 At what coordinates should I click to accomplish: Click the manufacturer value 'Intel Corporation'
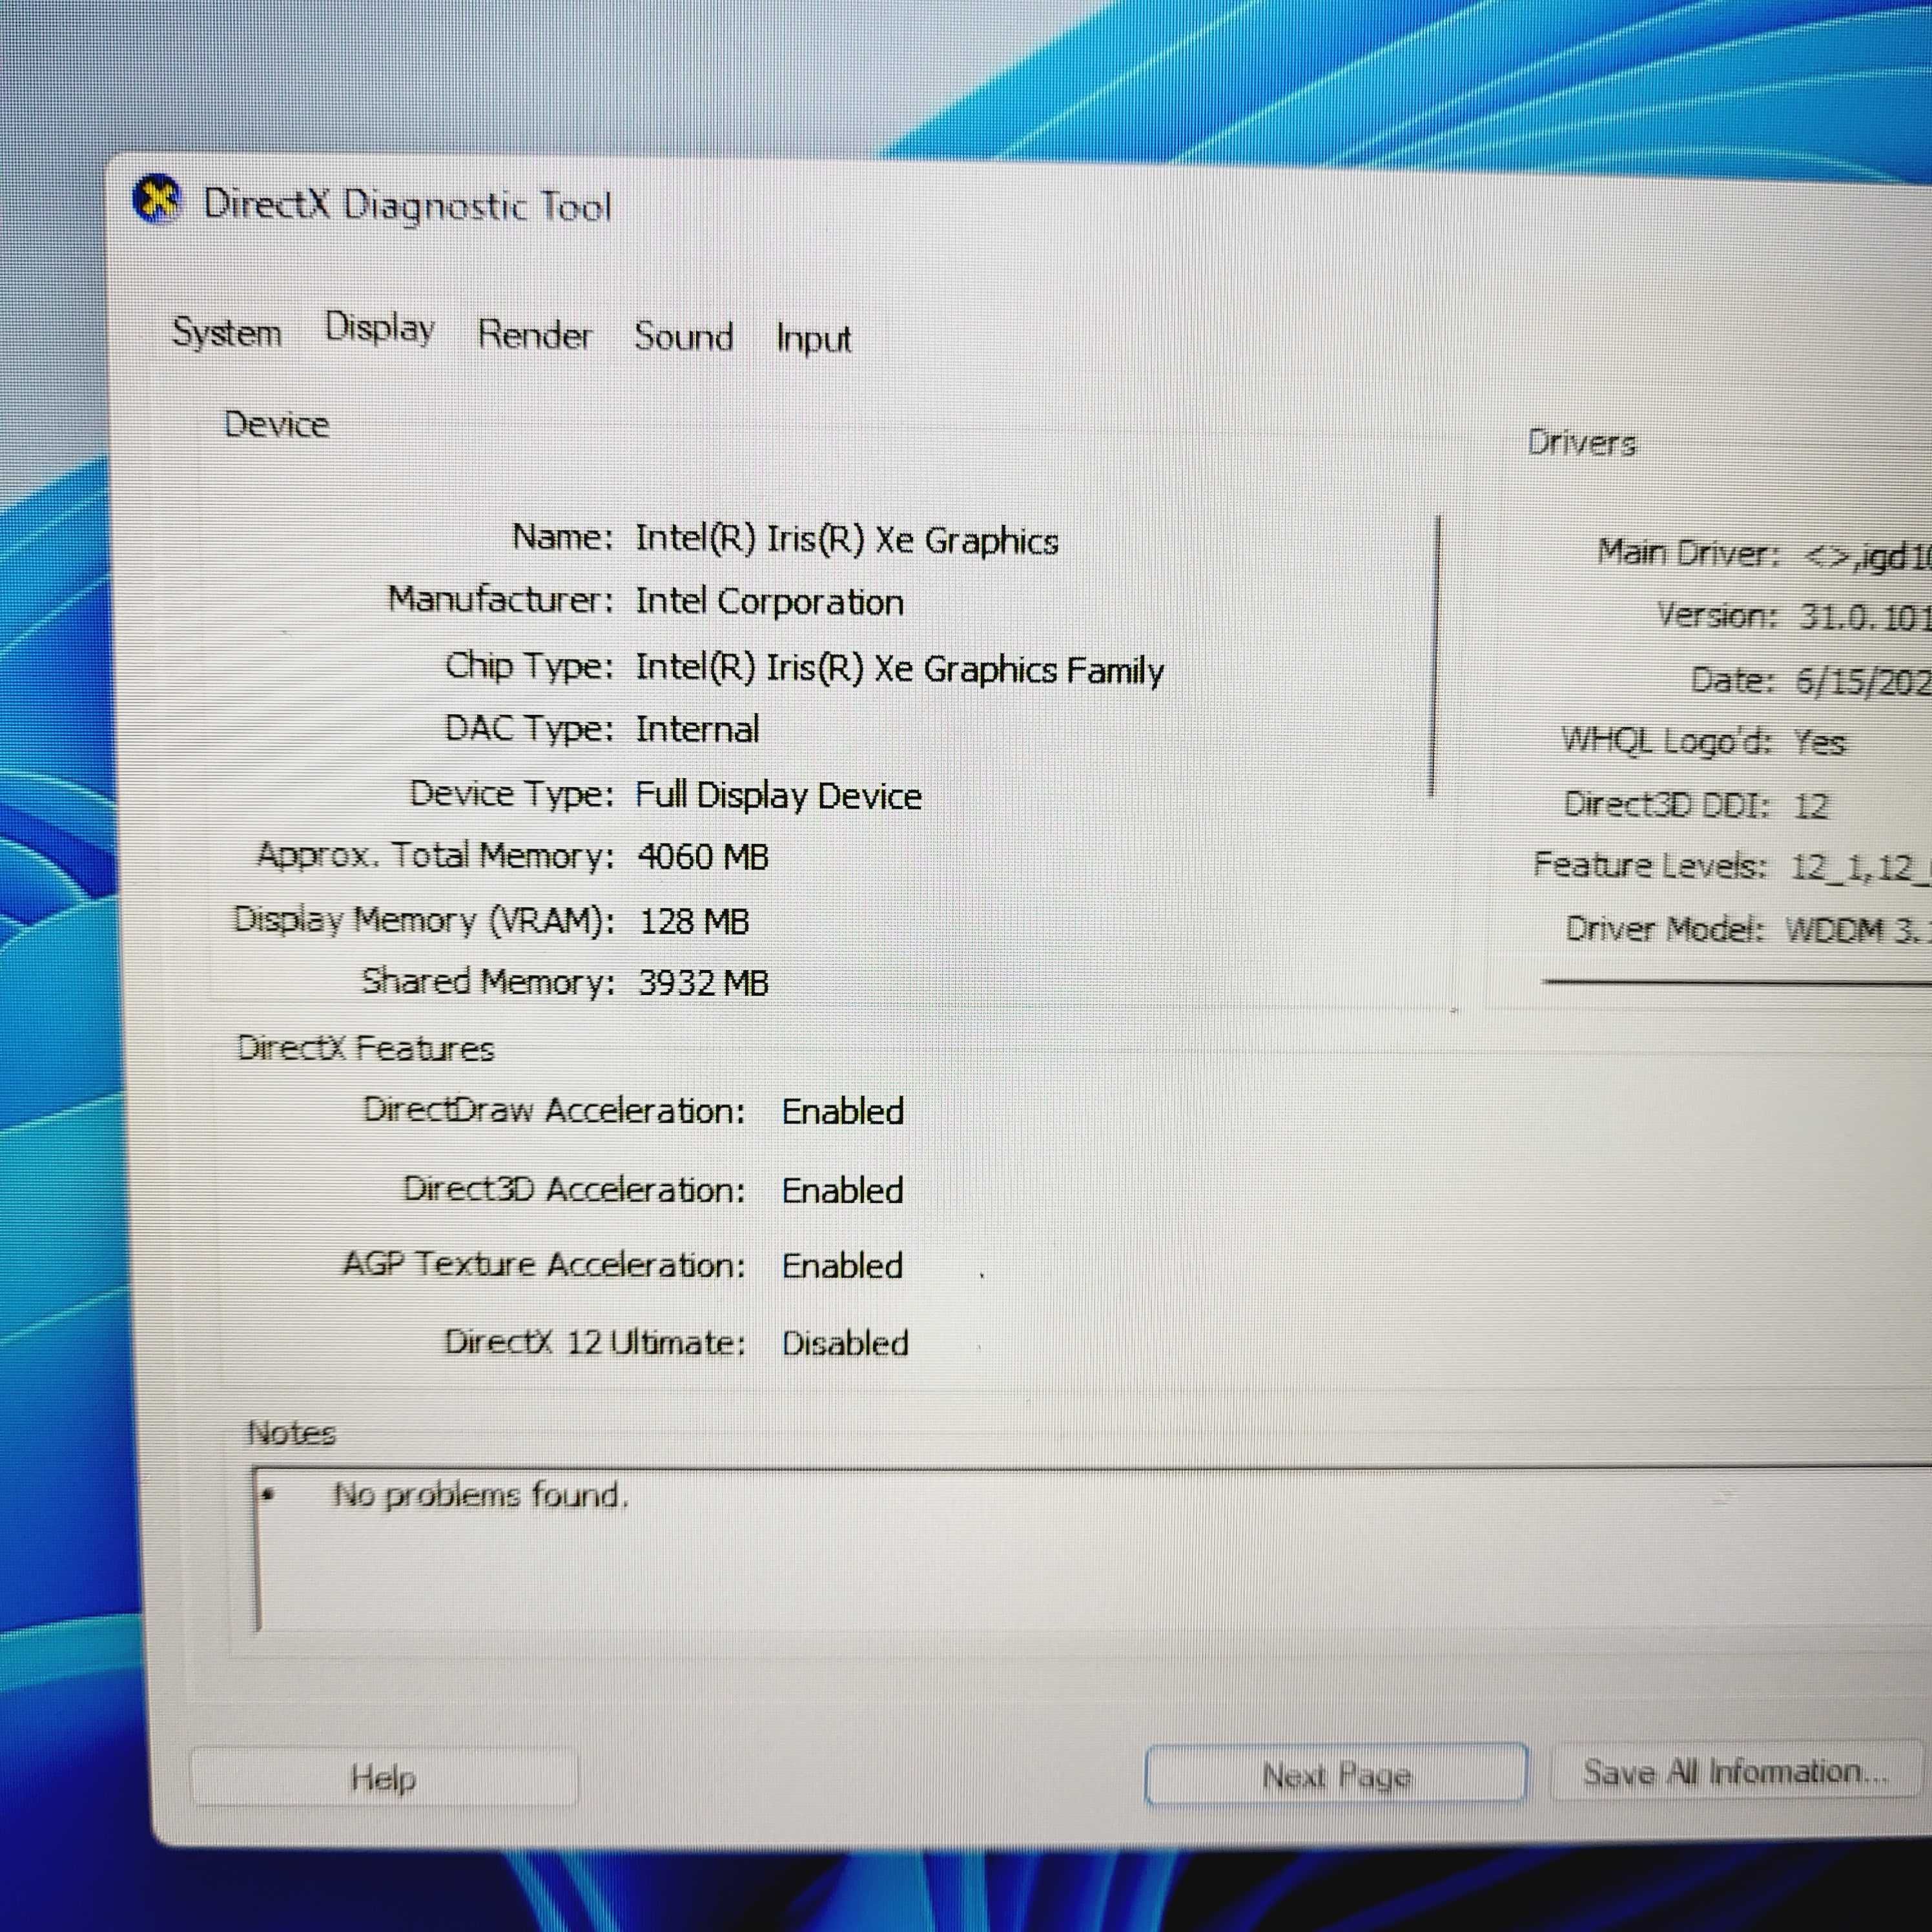pyautogui.click(x=769, y=602)
